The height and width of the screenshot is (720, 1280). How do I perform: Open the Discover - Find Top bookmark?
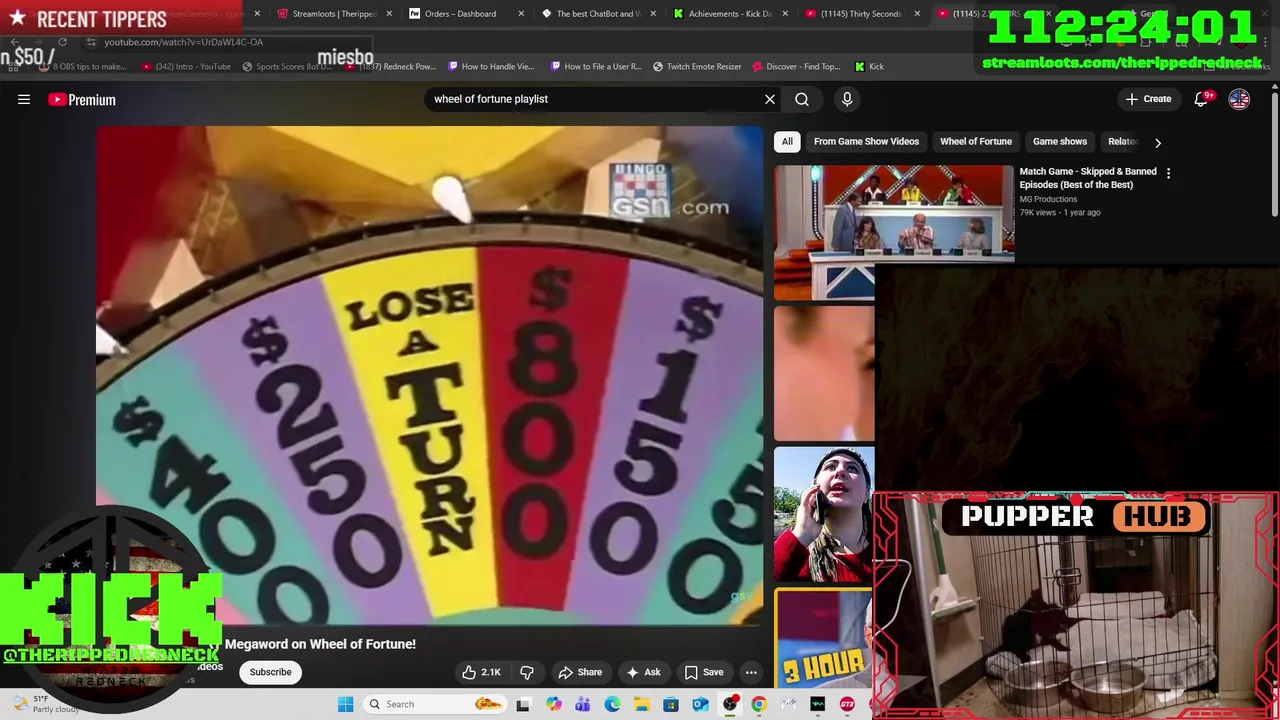pyautogui.click(x=796, y=66)
